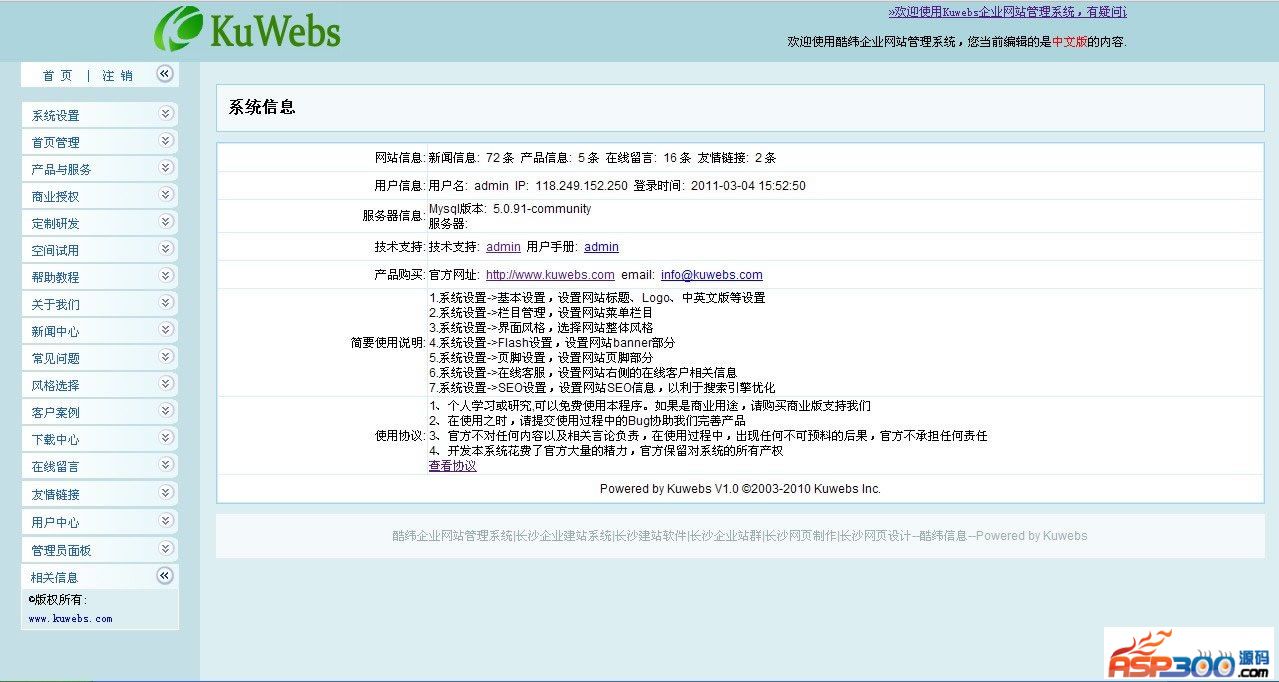Screen dimensions: 1279x682
Task: Click the 注销 logout link
Action: click(x=117, y=76)
